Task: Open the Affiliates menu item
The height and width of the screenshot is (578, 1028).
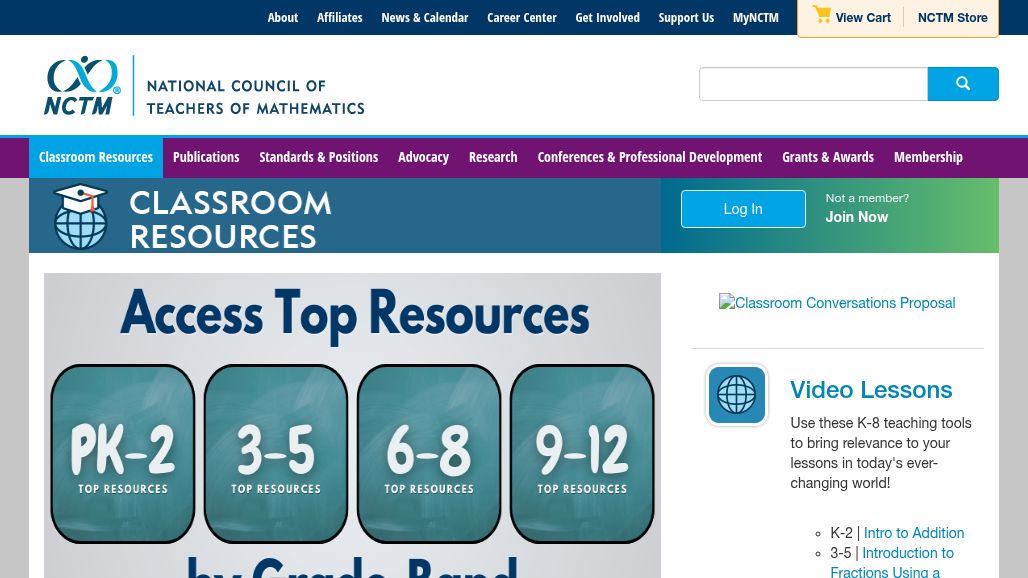Action: (340, 18)
